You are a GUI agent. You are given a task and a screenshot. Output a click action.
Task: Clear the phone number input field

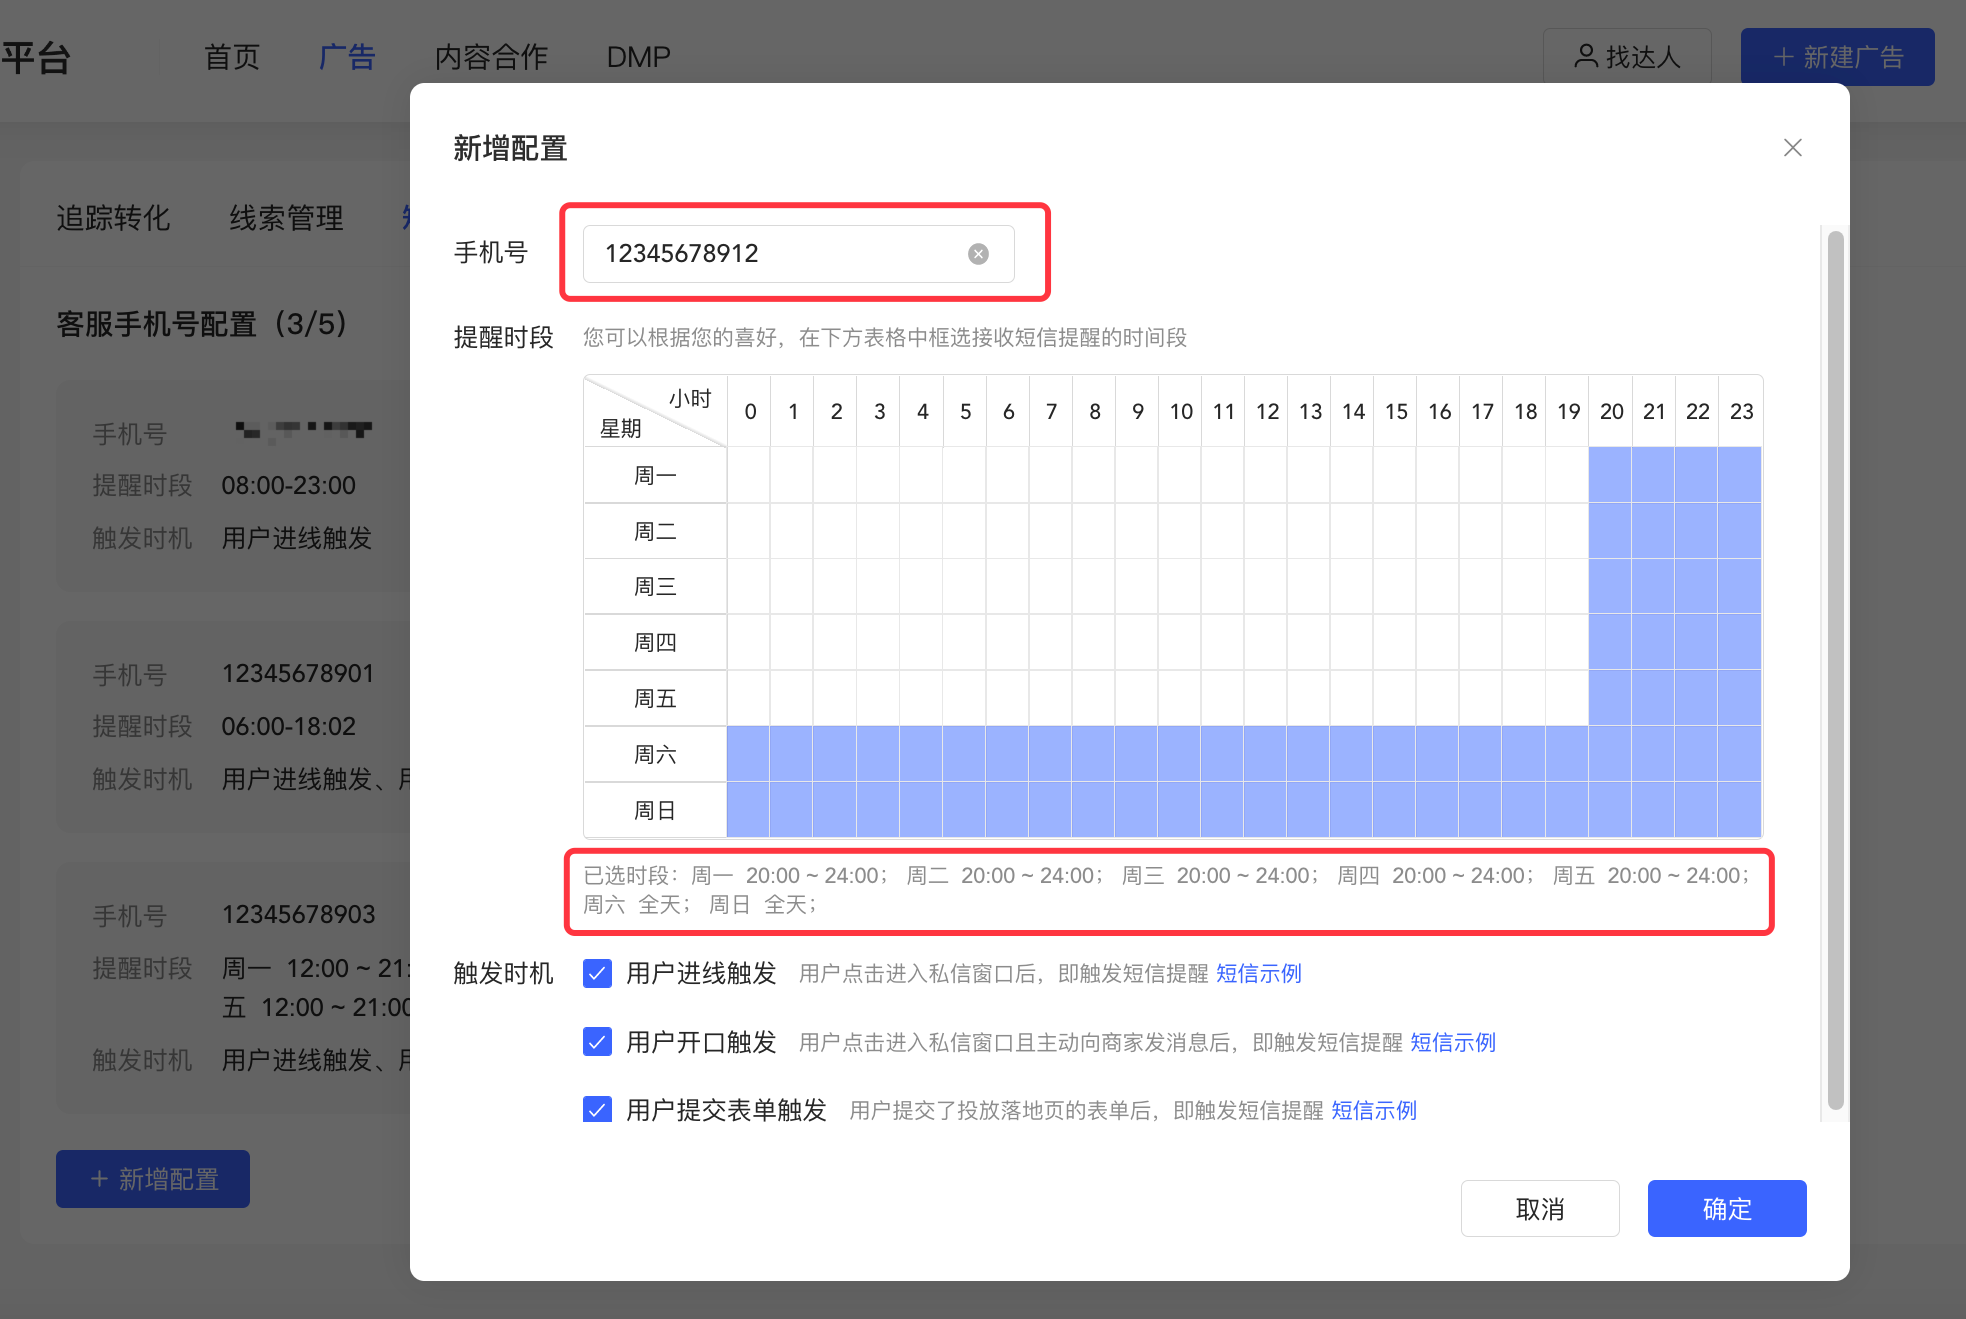point(977,254)
